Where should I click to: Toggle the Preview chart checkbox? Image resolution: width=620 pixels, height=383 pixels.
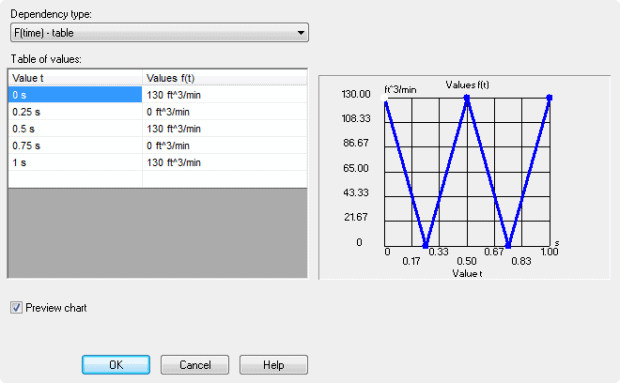(16, 308)
